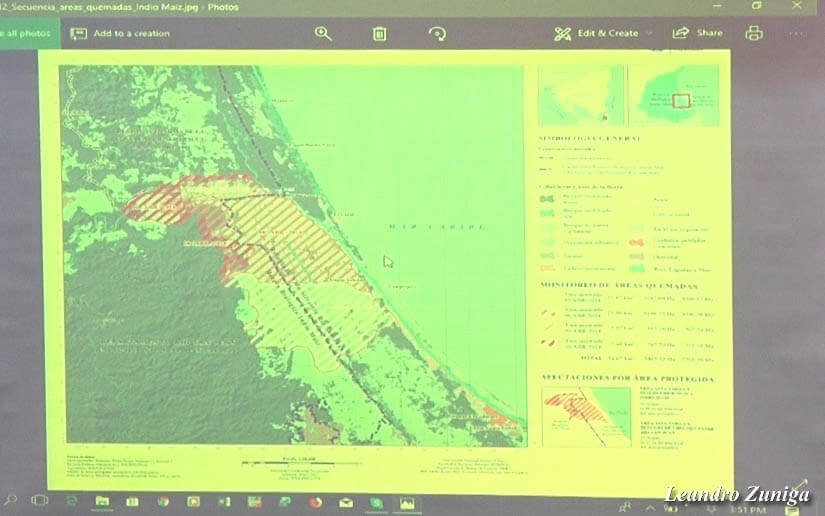Click the Share button
825x516 pixels.
(x=698, y=33)
